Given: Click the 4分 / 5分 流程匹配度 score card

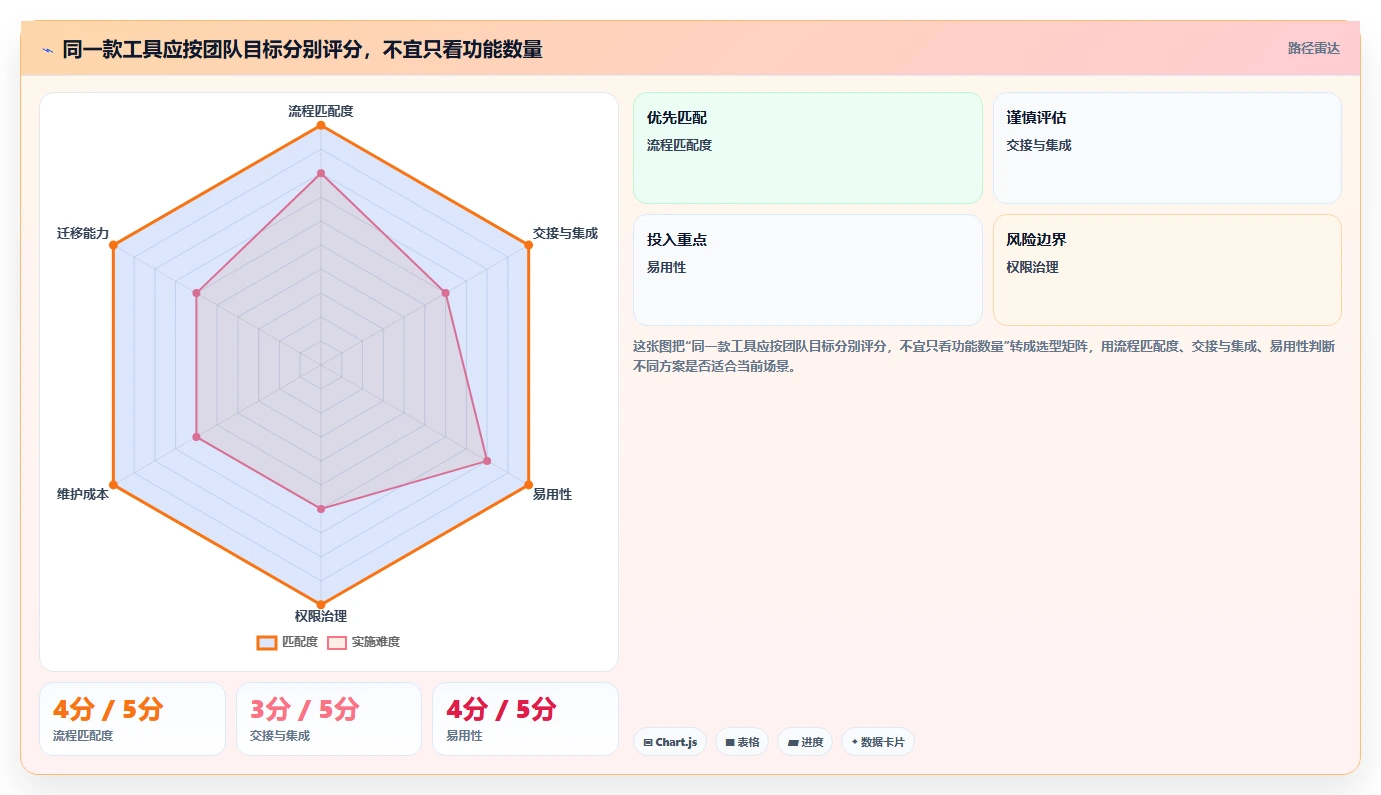Looking at the screenshot, I should [x=132, y=719].
